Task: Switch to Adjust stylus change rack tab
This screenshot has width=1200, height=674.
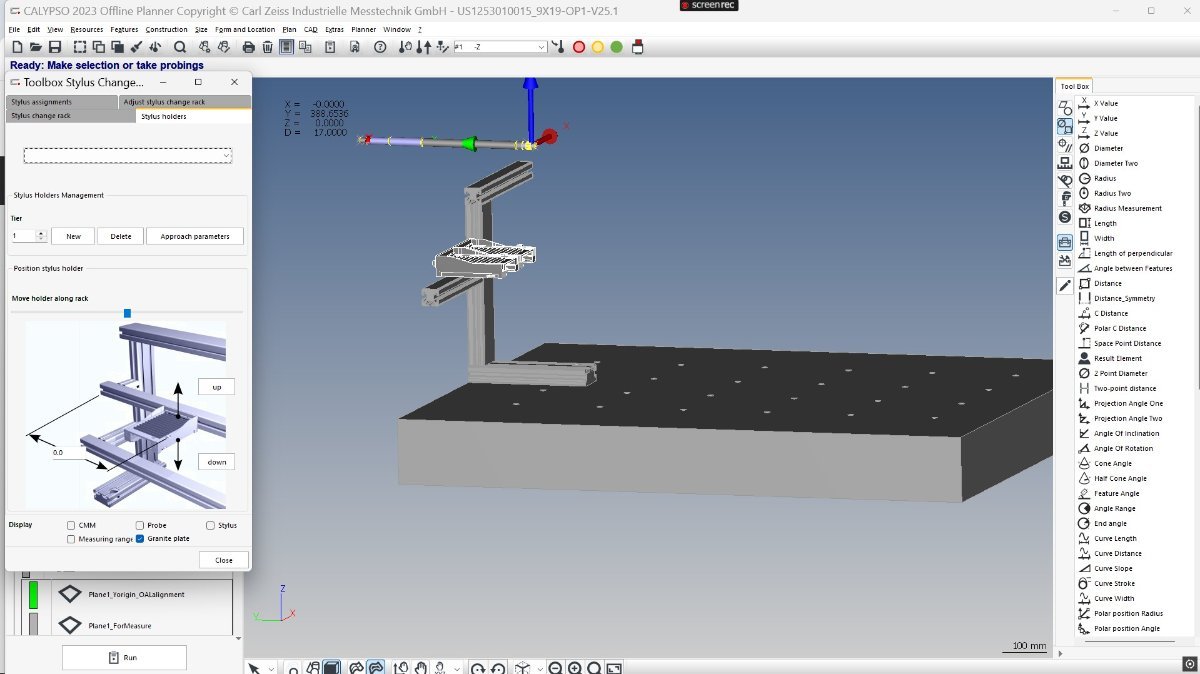Action: [185, 102]
